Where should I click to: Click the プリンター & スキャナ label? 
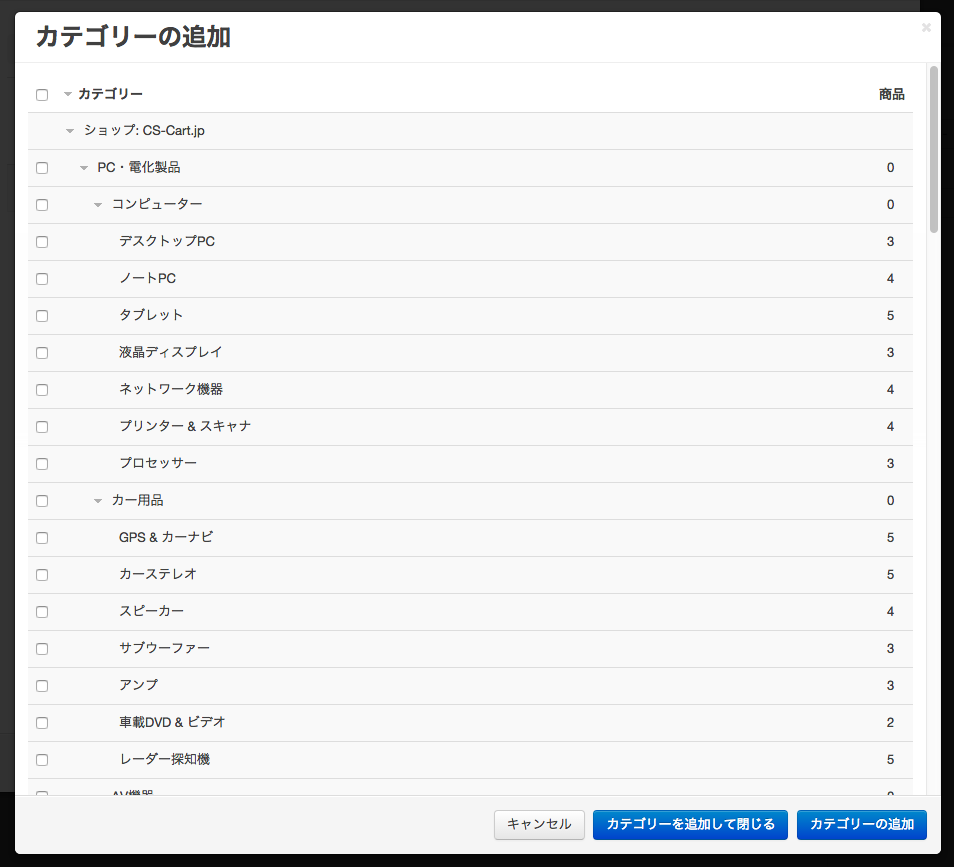185,427
